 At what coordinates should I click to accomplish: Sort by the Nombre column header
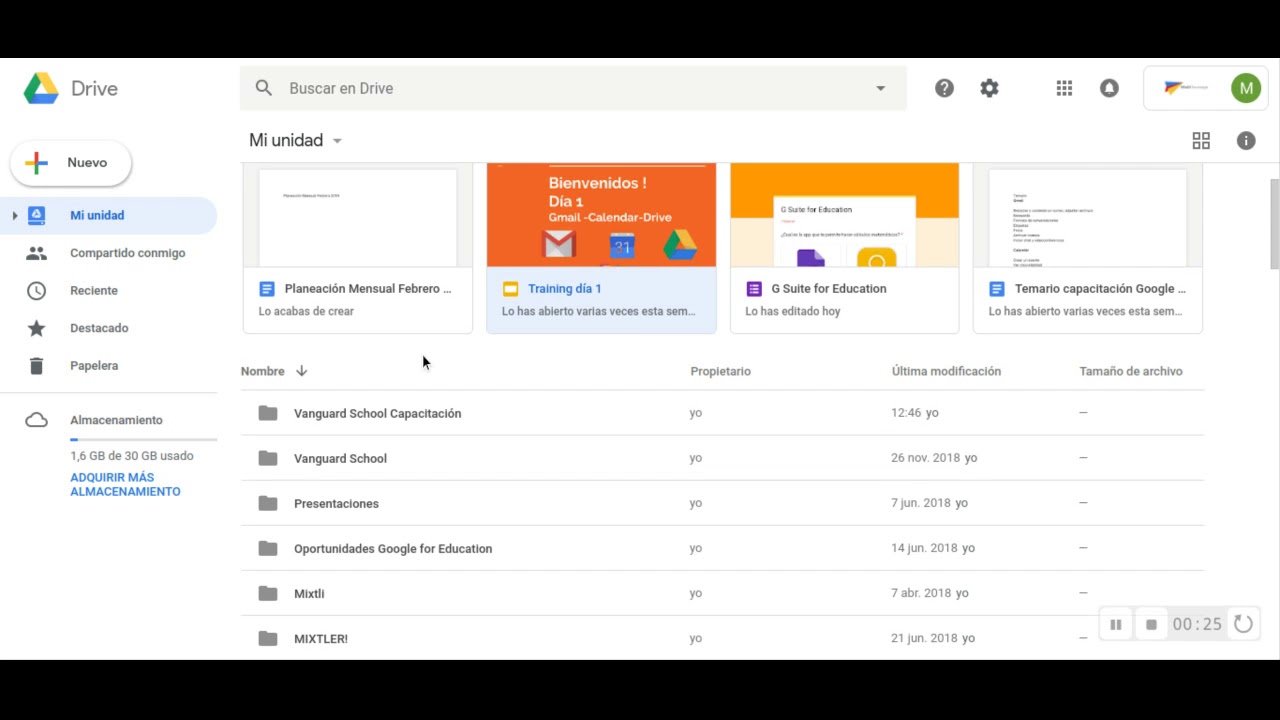(x=263, y=371)
